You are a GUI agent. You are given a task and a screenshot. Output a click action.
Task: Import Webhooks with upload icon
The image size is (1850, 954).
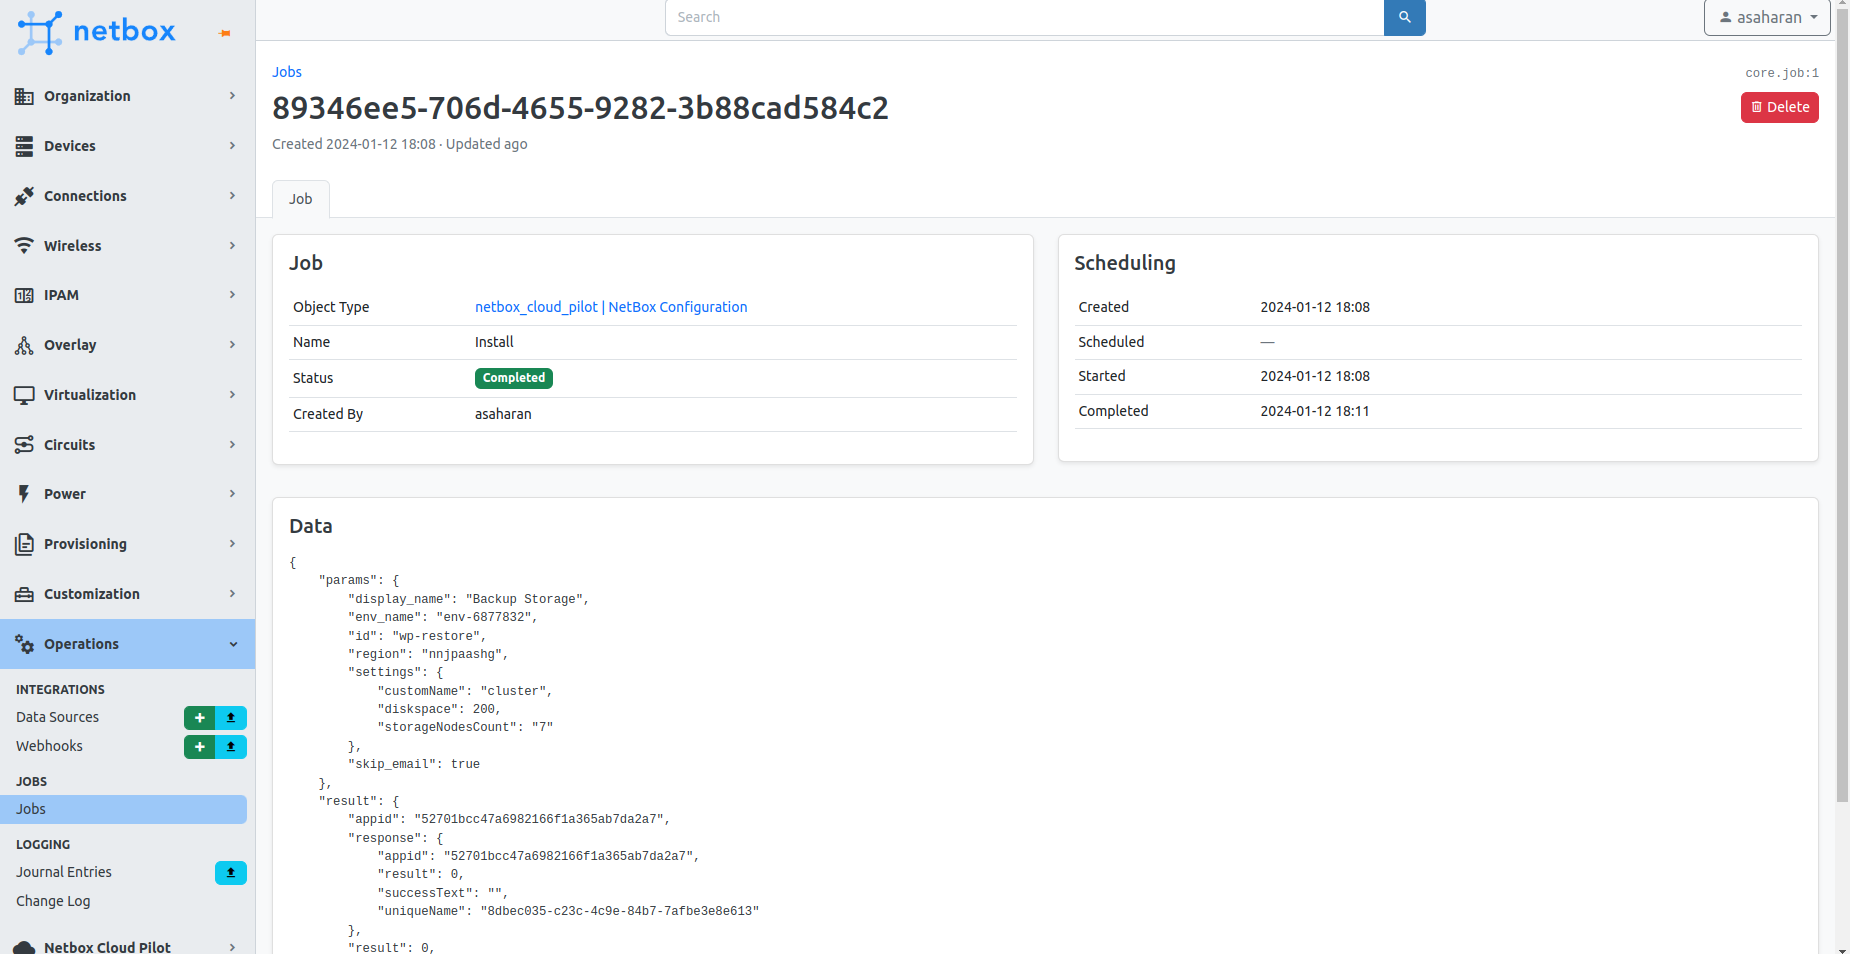click(x=231, y=747)
